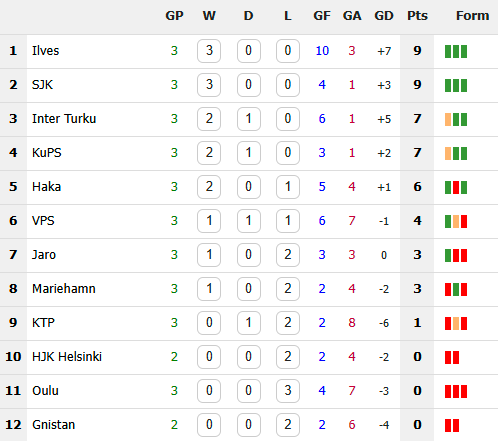Viewport: 498px width, 441px height.
Task: Sort table by GF column header
Action: [x=322, y=16]
